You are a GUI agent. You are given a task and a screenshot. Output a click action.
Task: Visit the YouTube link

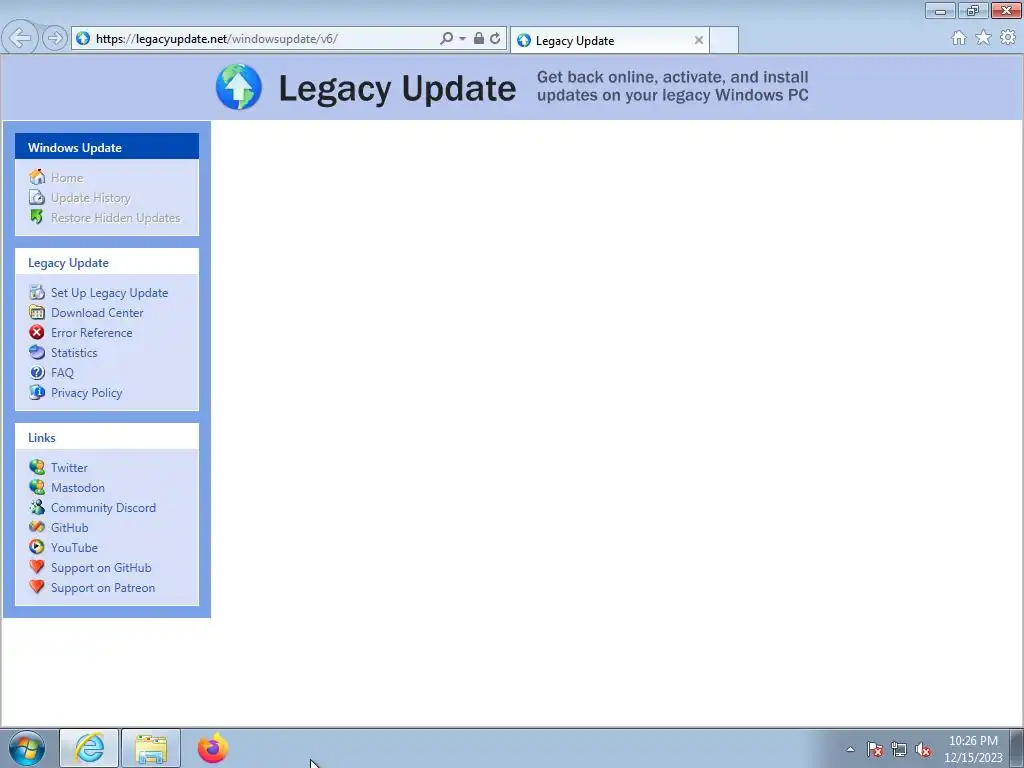tap(74, 548)
